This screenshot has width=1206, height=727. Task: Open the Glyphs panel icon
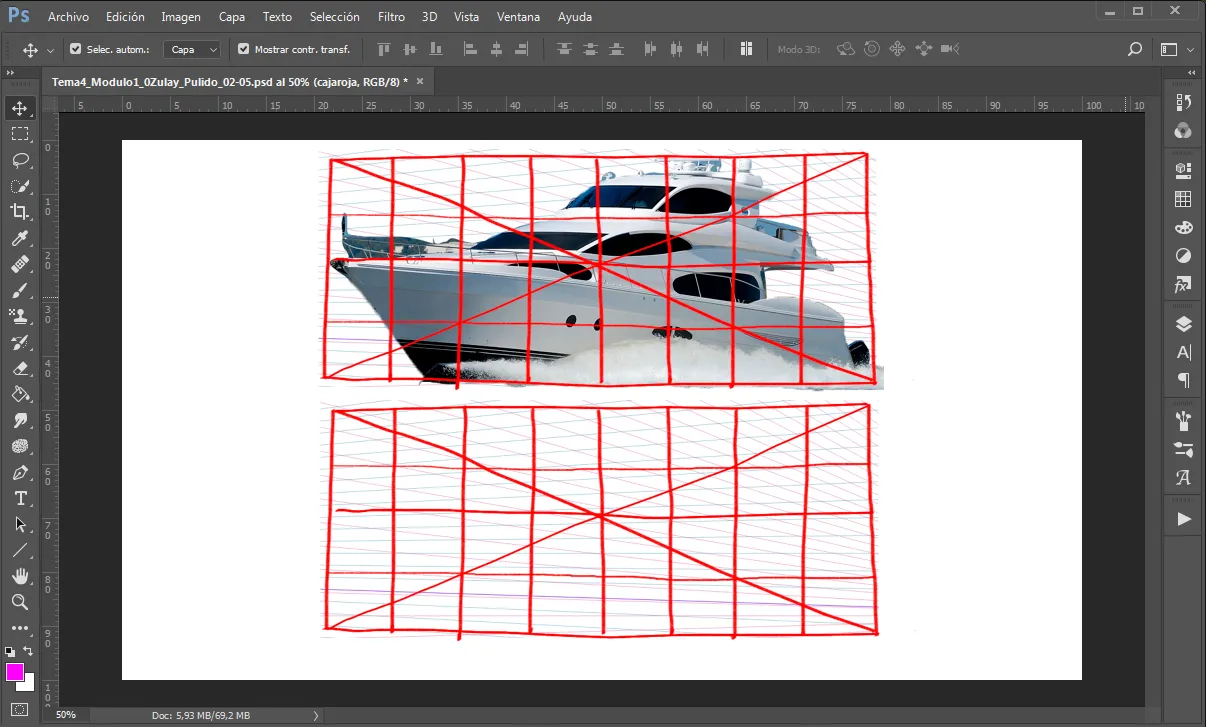1184,477
